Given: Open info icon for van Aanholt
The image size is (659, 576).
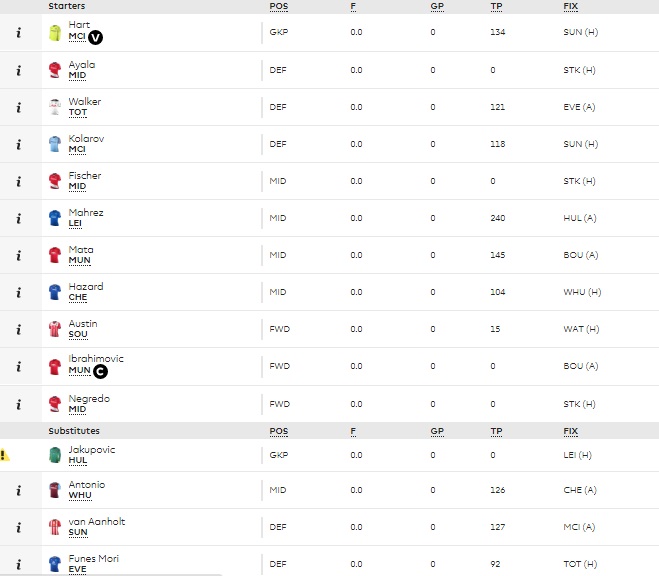Looking at the screenshot, I should tap(18, 528).
